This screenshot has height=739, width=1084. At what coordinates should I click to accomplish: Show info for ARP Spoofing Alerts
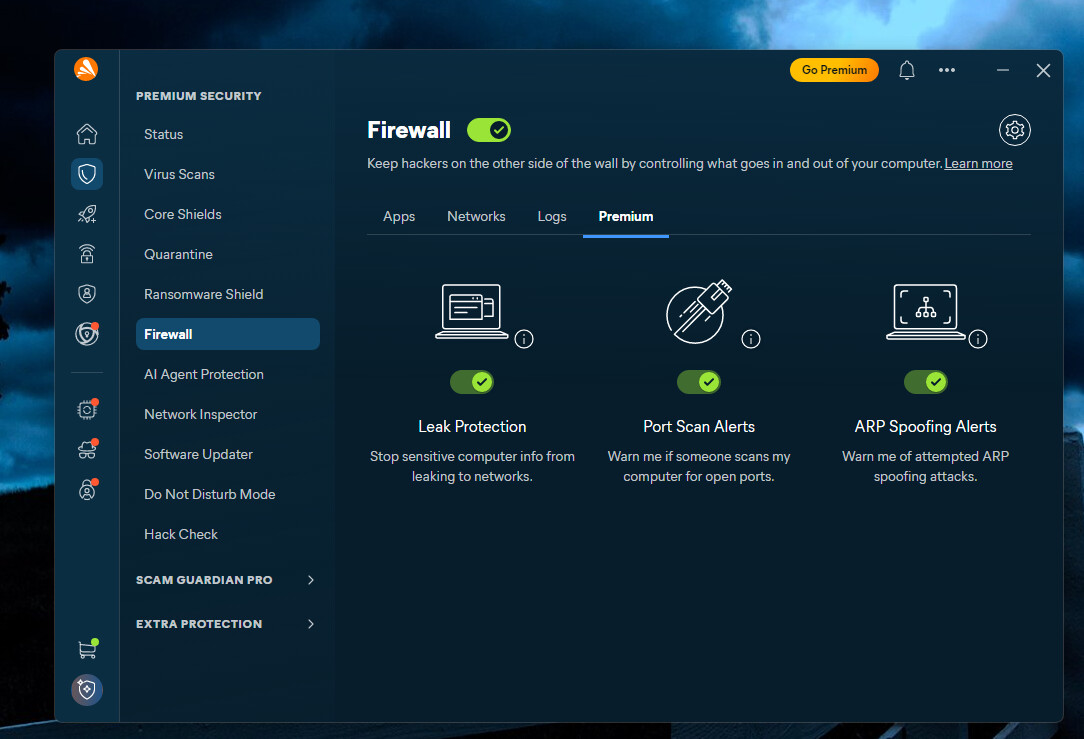(978, 339)
